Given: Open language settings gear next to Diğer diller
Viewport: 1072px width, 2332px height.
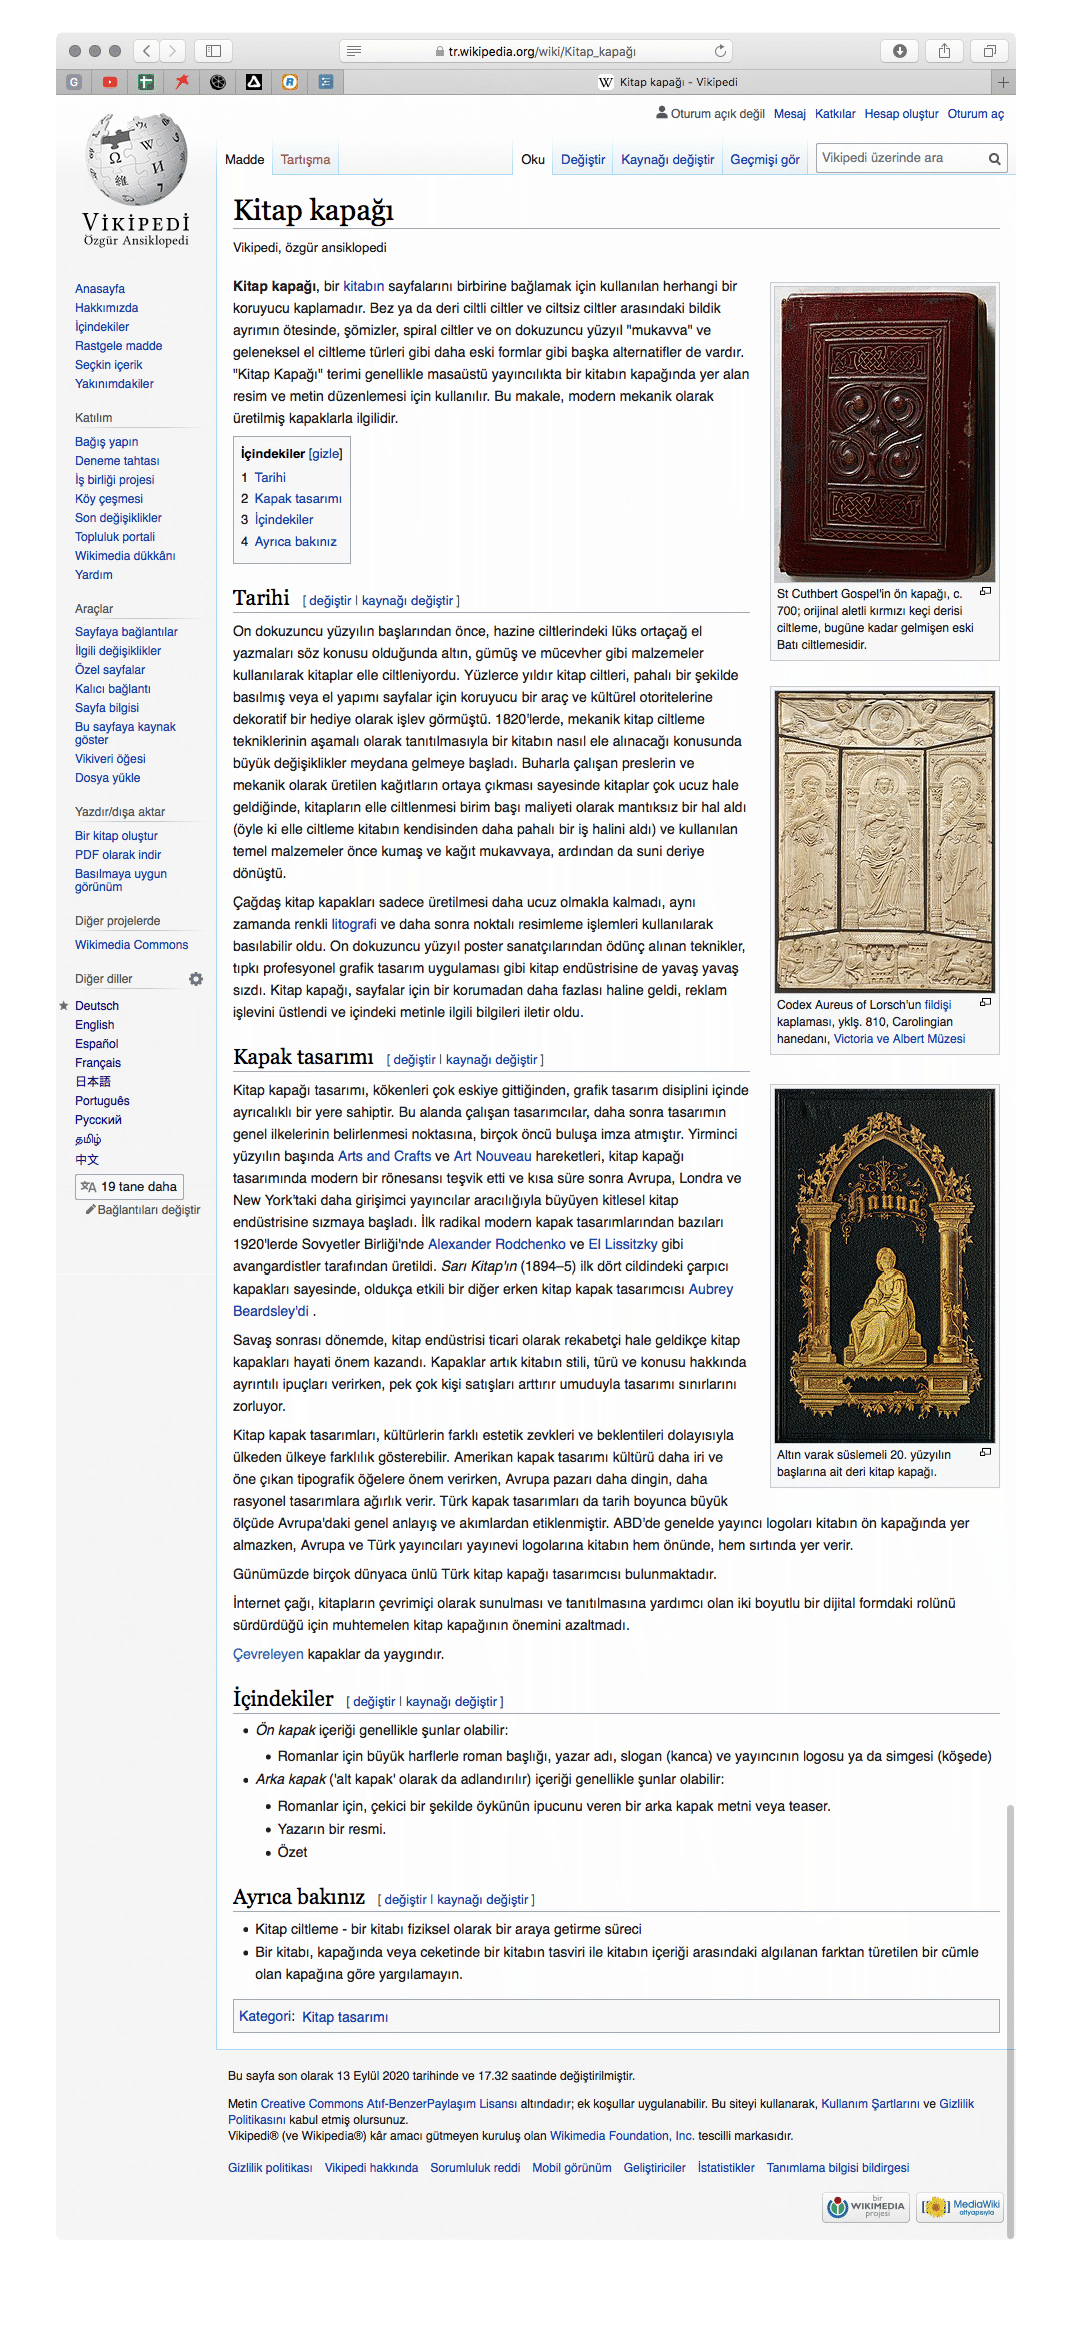Looking at the screenshot, I should pos(196,979).
